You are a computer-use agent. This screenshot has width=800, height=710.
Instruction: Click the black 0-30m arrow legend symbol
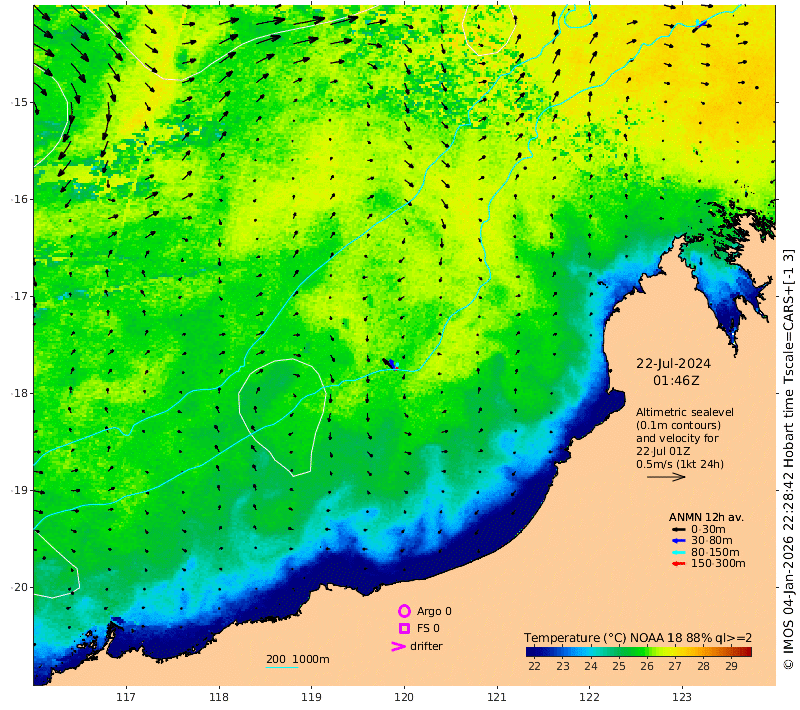tap(679, 529)
